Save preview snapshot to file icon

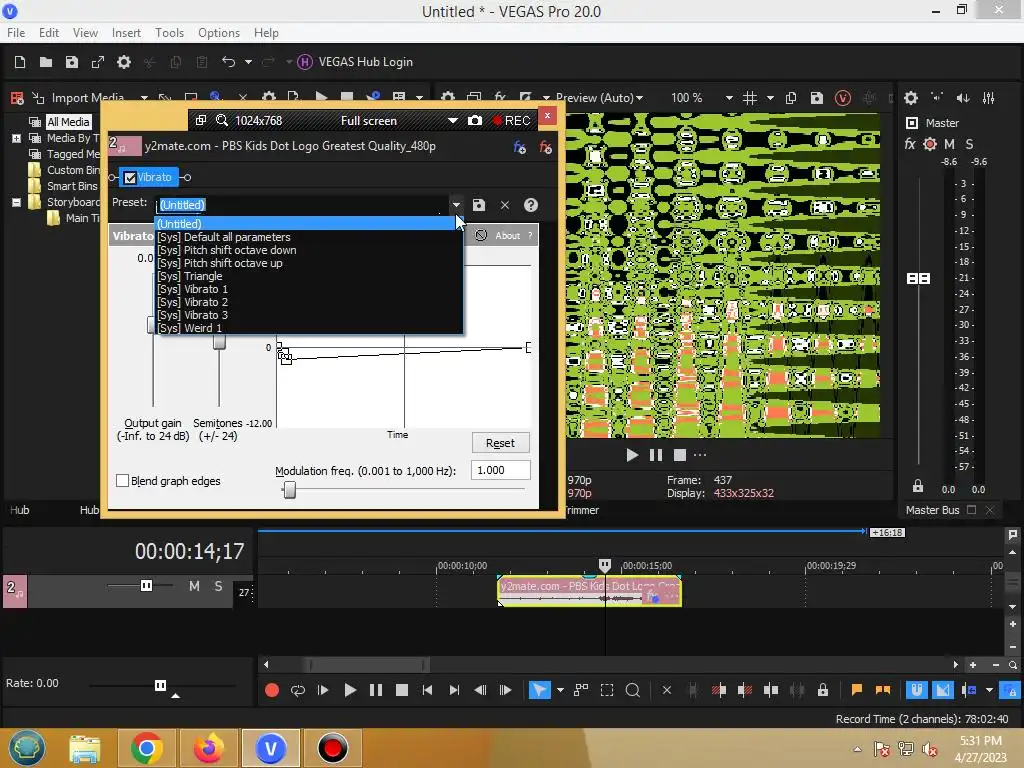(816, 98)
